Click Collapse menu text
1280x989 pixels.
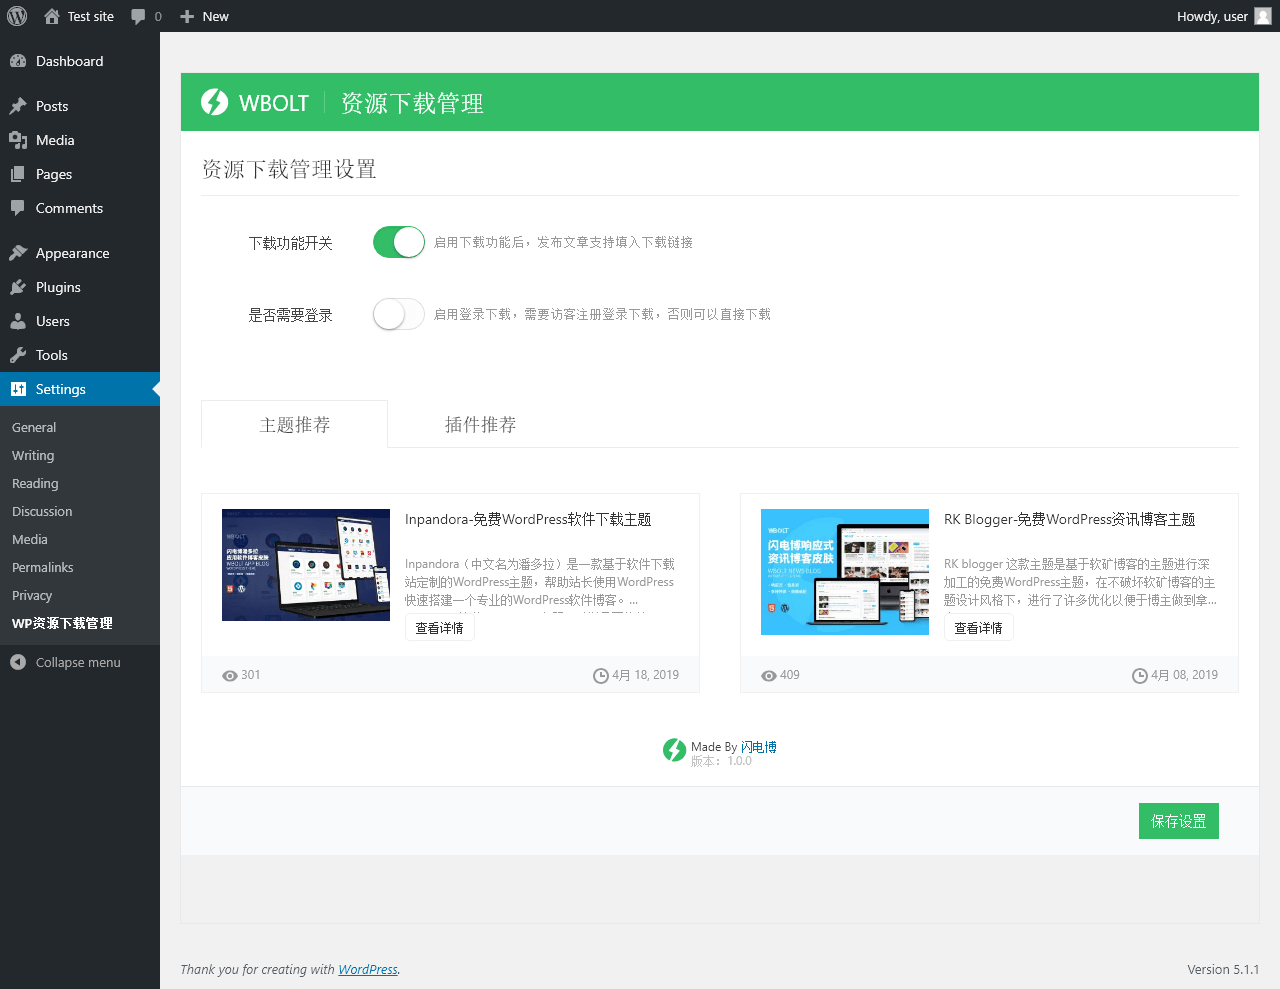click(x=78, y=662)
